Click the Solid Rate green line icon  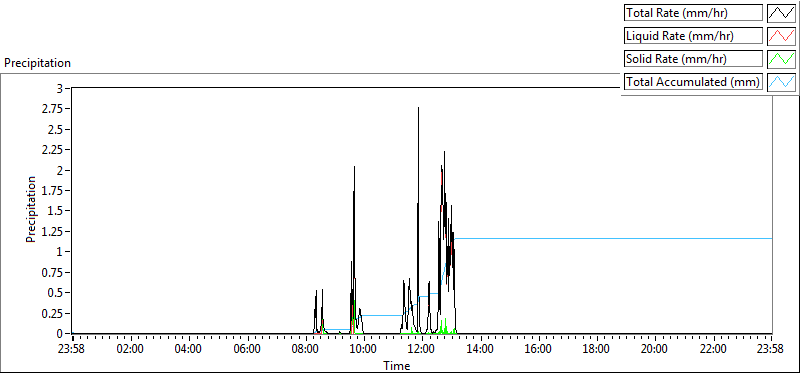click(x=781, y=59)
